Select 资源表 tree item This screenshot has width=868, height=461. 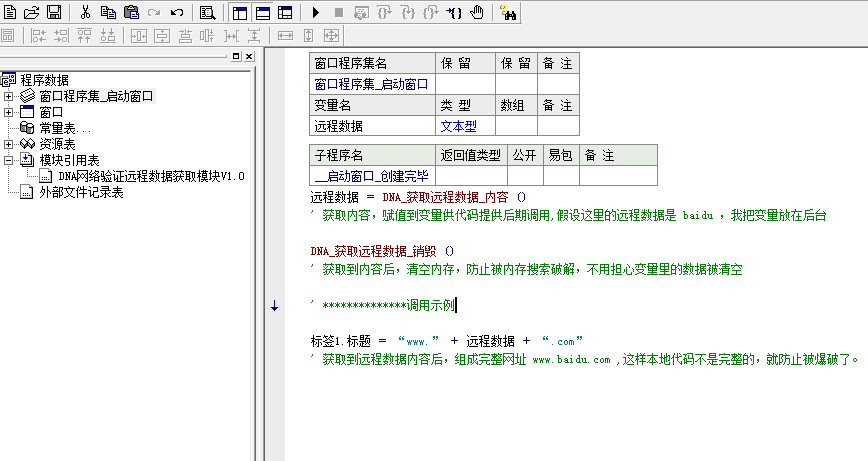pyautogui.click(x=57, y=144)
